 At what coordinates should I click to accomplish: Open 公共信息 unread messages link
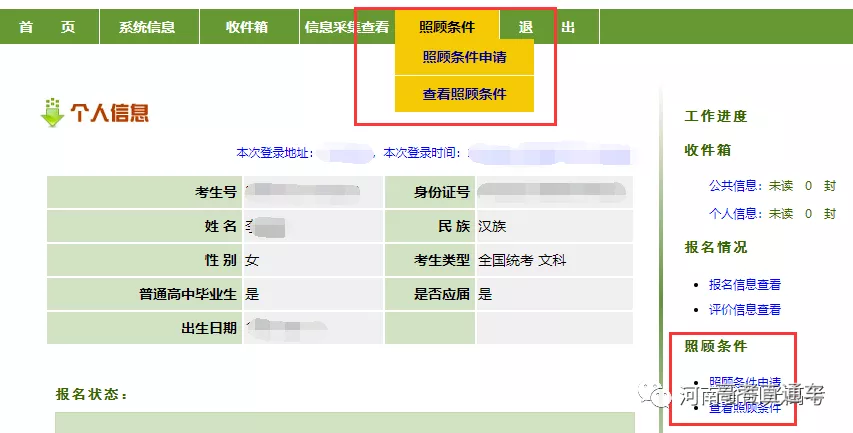tap(736, 185)
